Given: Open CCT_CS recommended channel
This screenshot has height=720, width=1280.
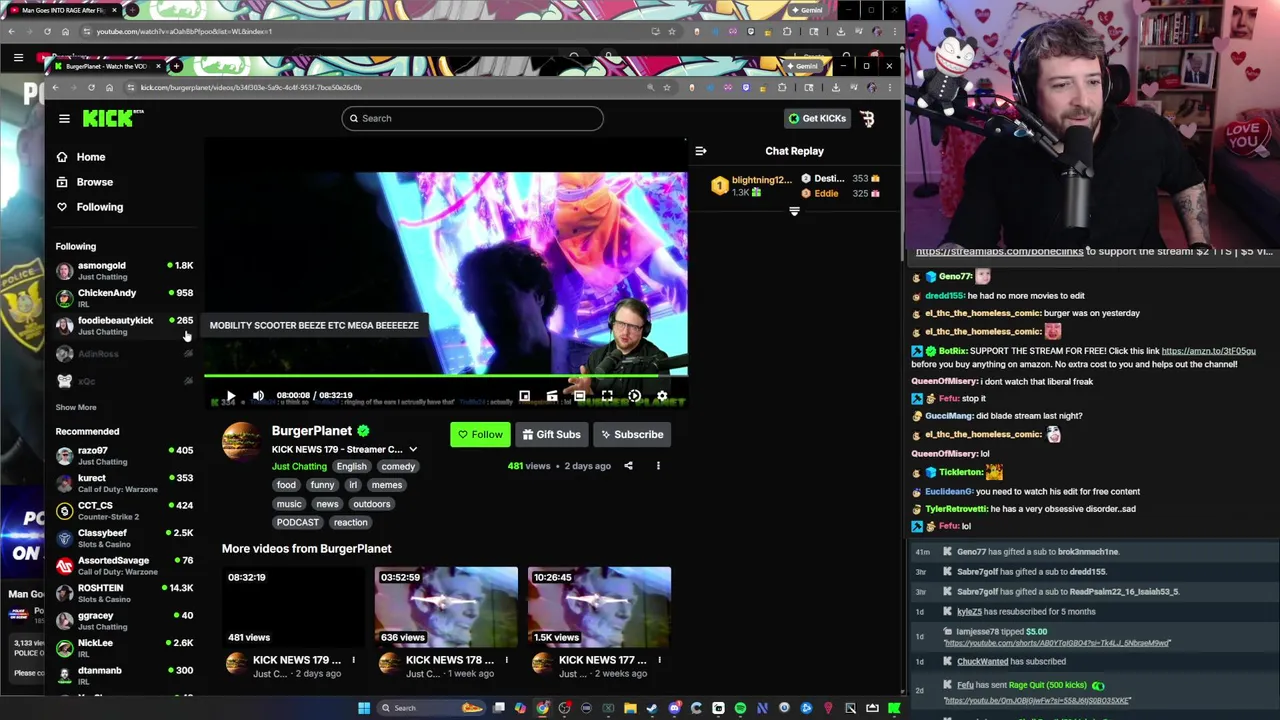Looking at the screenshot, I should pyautogui.click(x=124, y=510).
